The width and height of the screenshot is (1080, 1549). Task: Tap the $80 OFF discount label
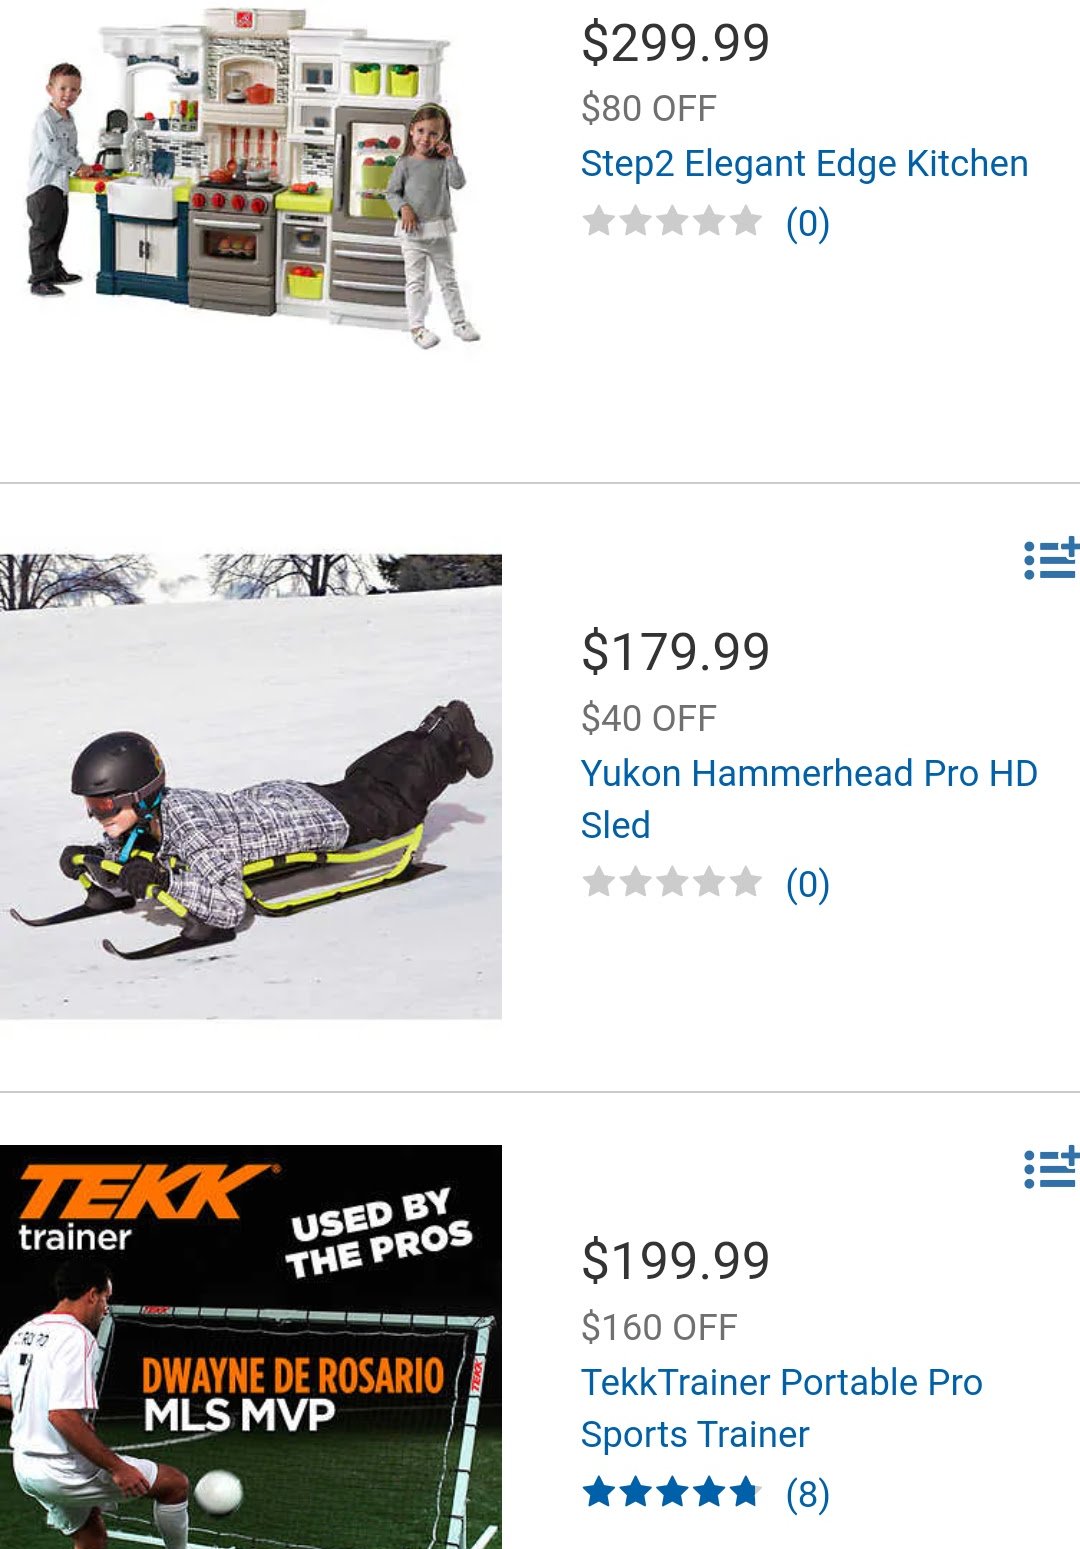pyautogui.click(x=649, y=108)
